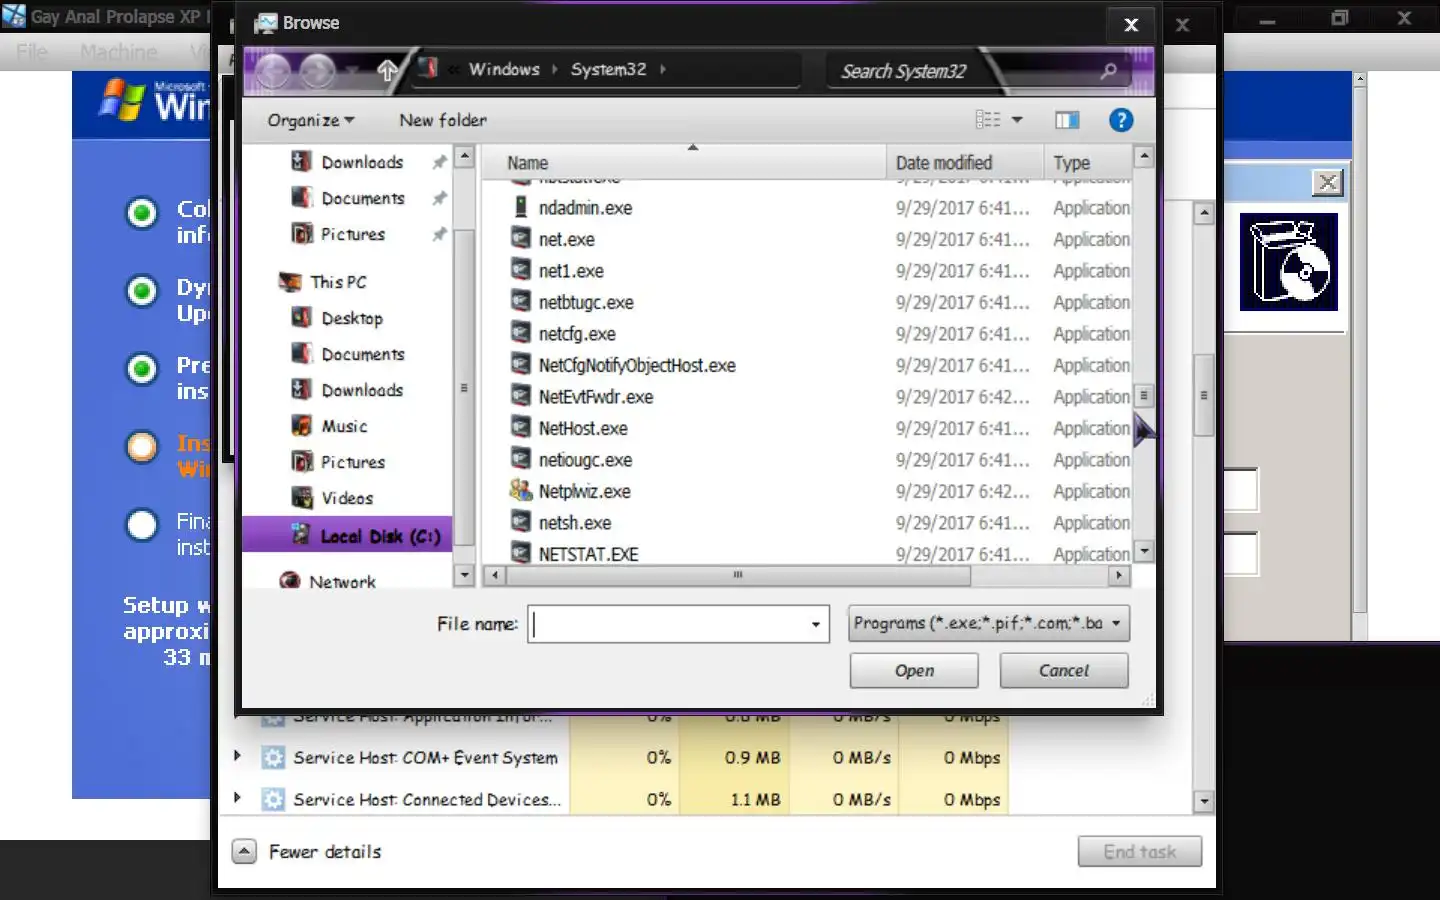1440x900 pixels.
Task: Click the horizontal scrollbar thumb of file list
Action: pos(738,575)
